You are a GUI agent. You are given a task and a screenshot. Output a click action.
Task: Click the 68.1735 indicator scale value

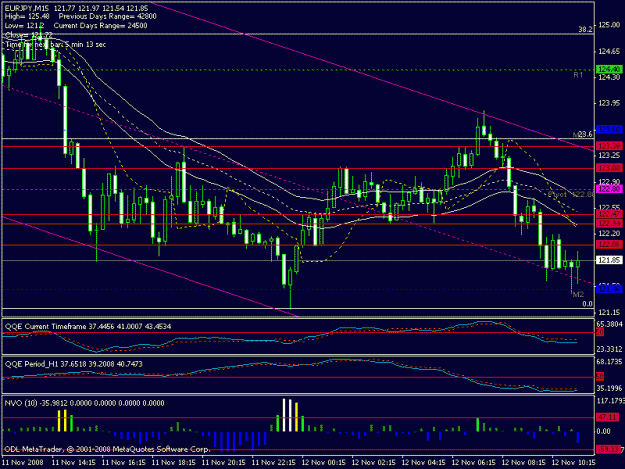click(609, 362)
